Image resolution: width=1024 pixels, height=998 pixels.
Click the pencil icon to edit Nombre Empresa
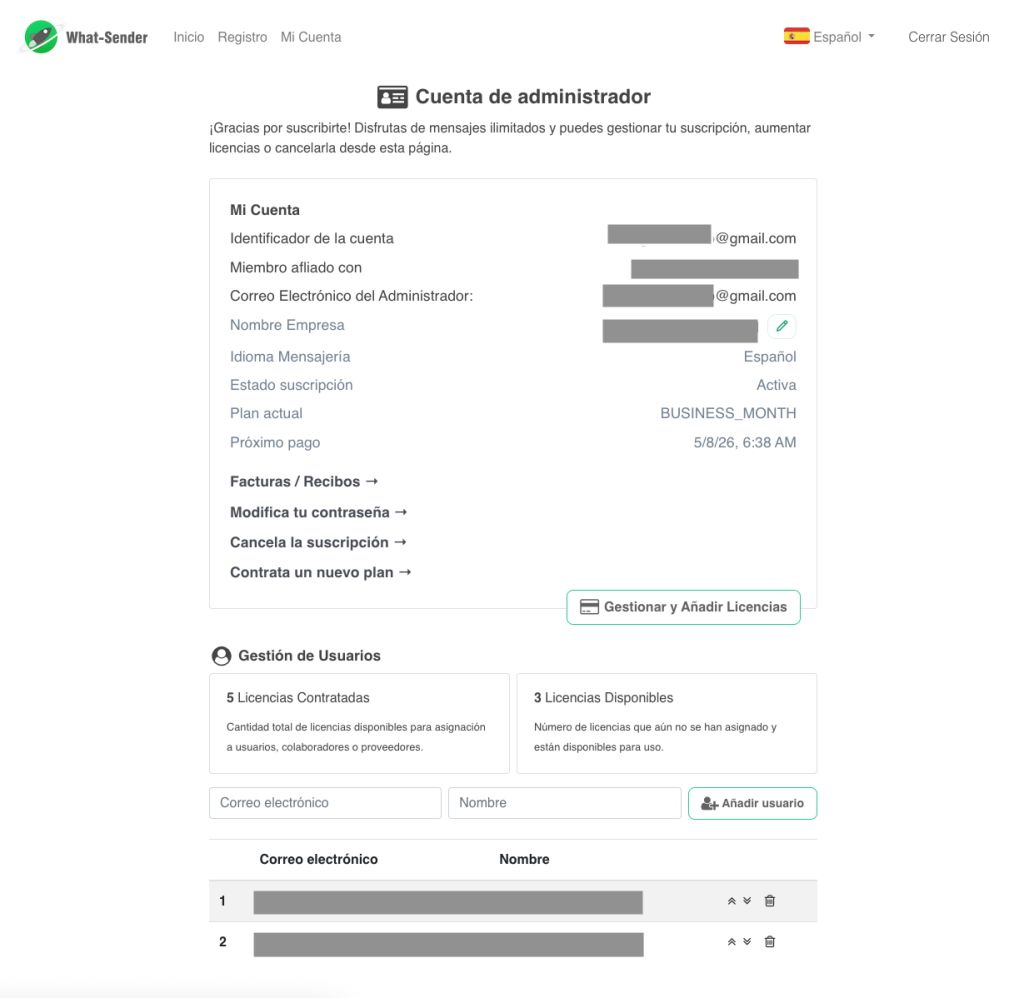coord(782,326)
